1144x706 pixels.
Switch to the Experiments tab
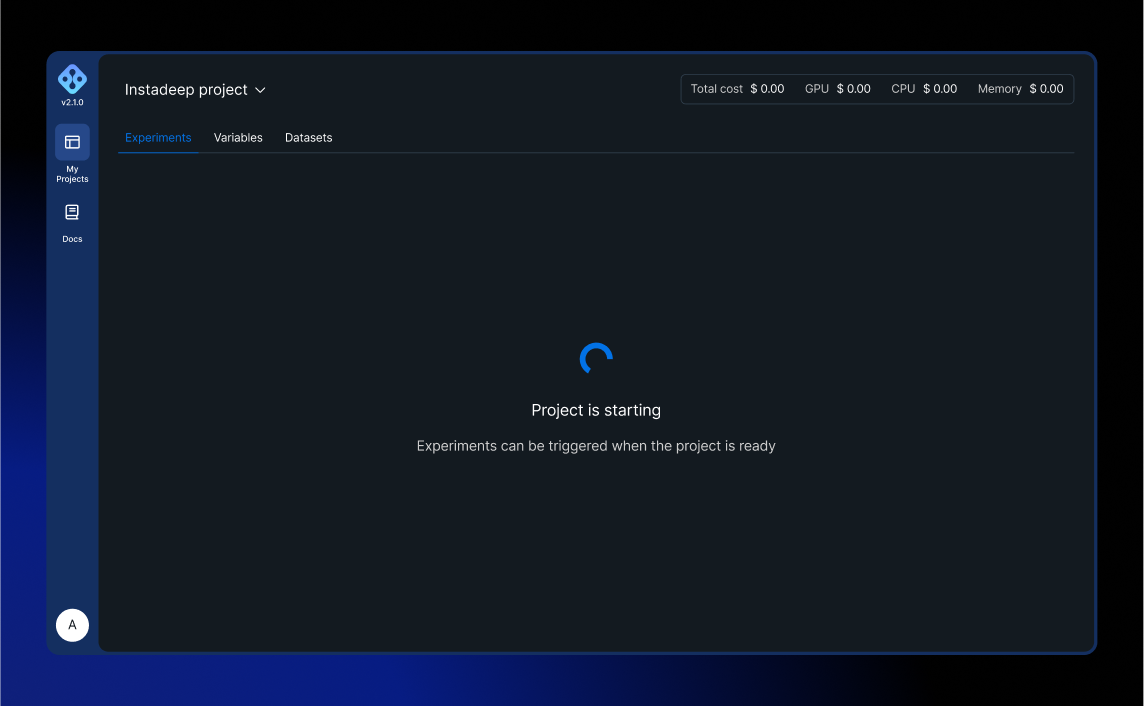tap(158, 138)
